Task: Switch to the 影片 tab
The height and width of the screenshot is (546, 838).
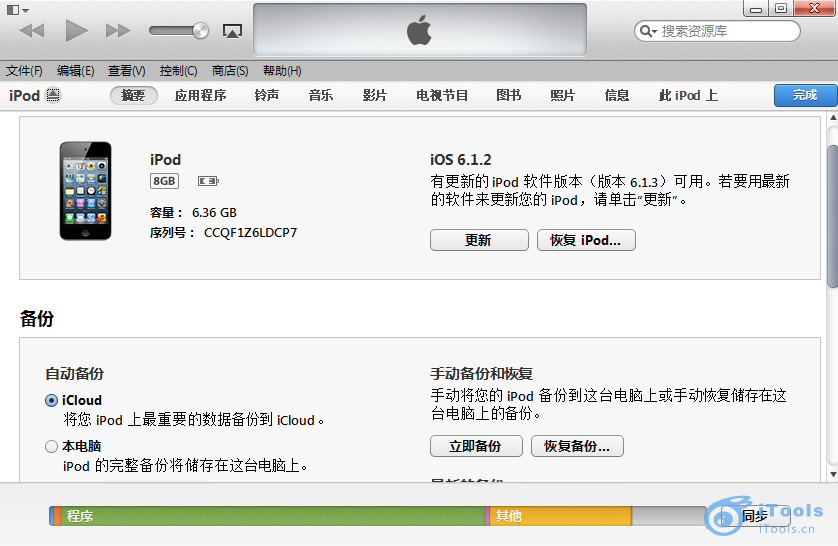Action: 375,95
